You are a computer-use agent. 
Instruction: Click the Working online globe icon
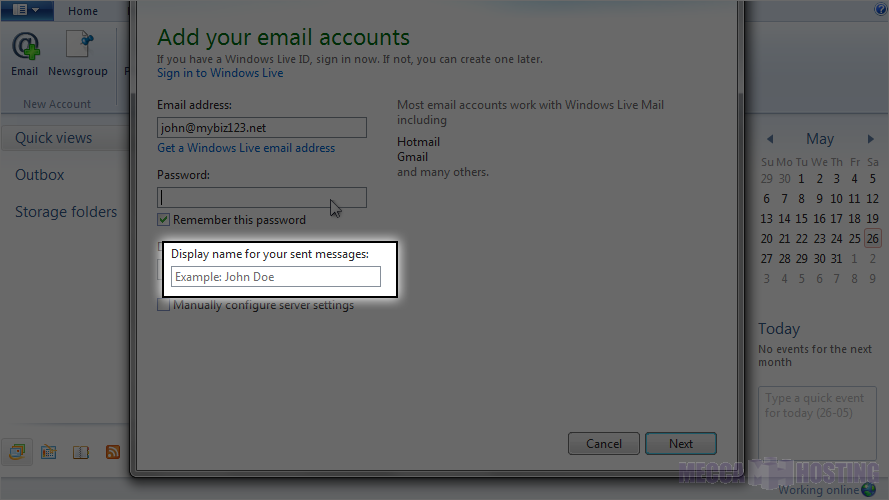pyautogui.click(x=868, y=490)
